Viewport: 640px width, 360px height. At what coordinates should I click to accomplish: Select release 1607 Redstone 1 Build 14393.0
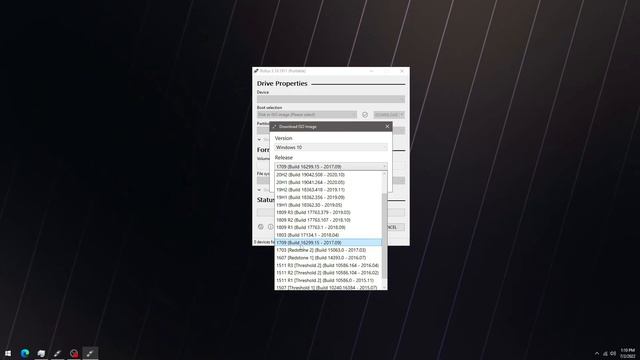(328, 258)
